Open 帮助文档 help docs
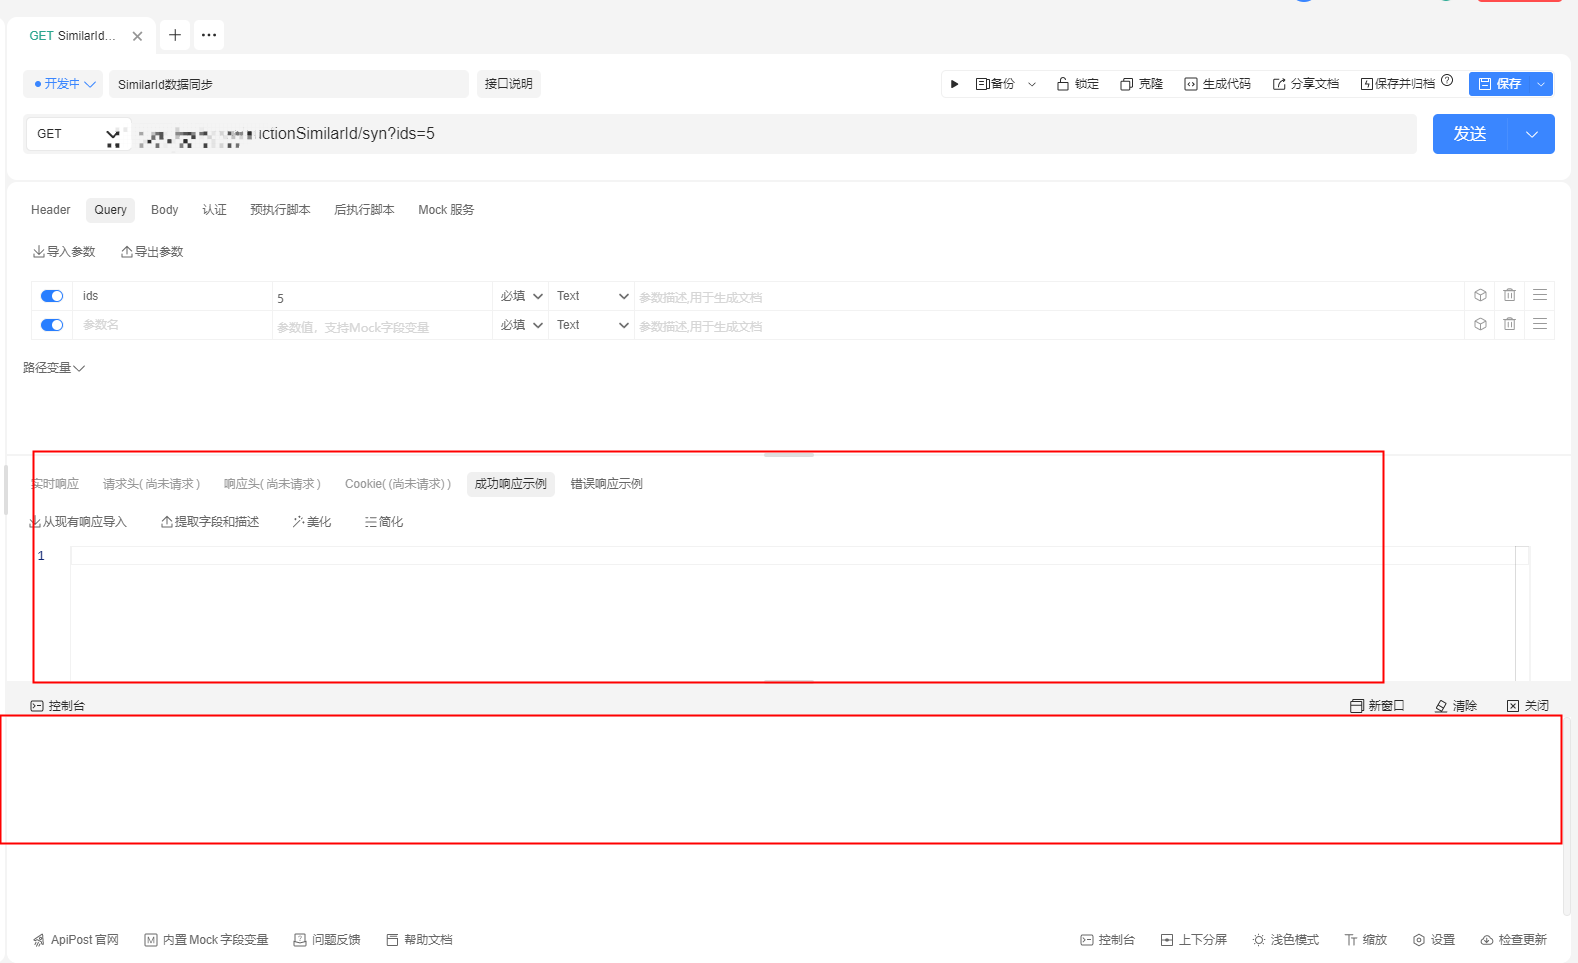Image resolution: width=1578 pixels, height=963 pixels. (419, 940)
